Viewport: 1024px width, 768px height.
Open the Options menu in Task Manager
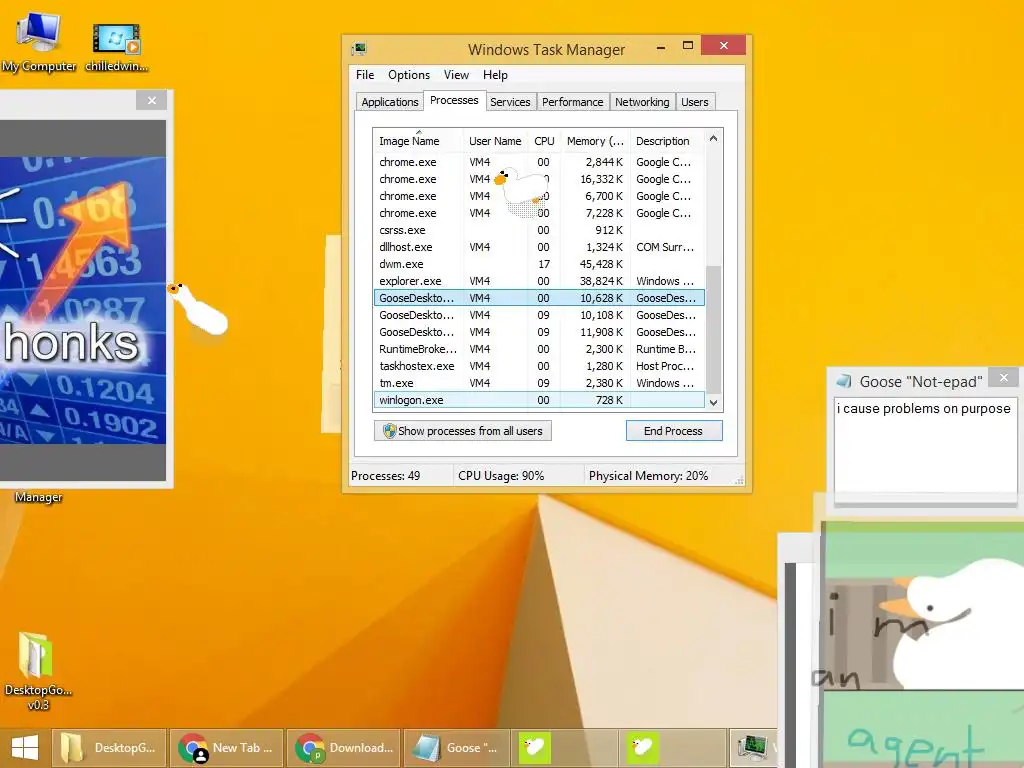point(409,75)
